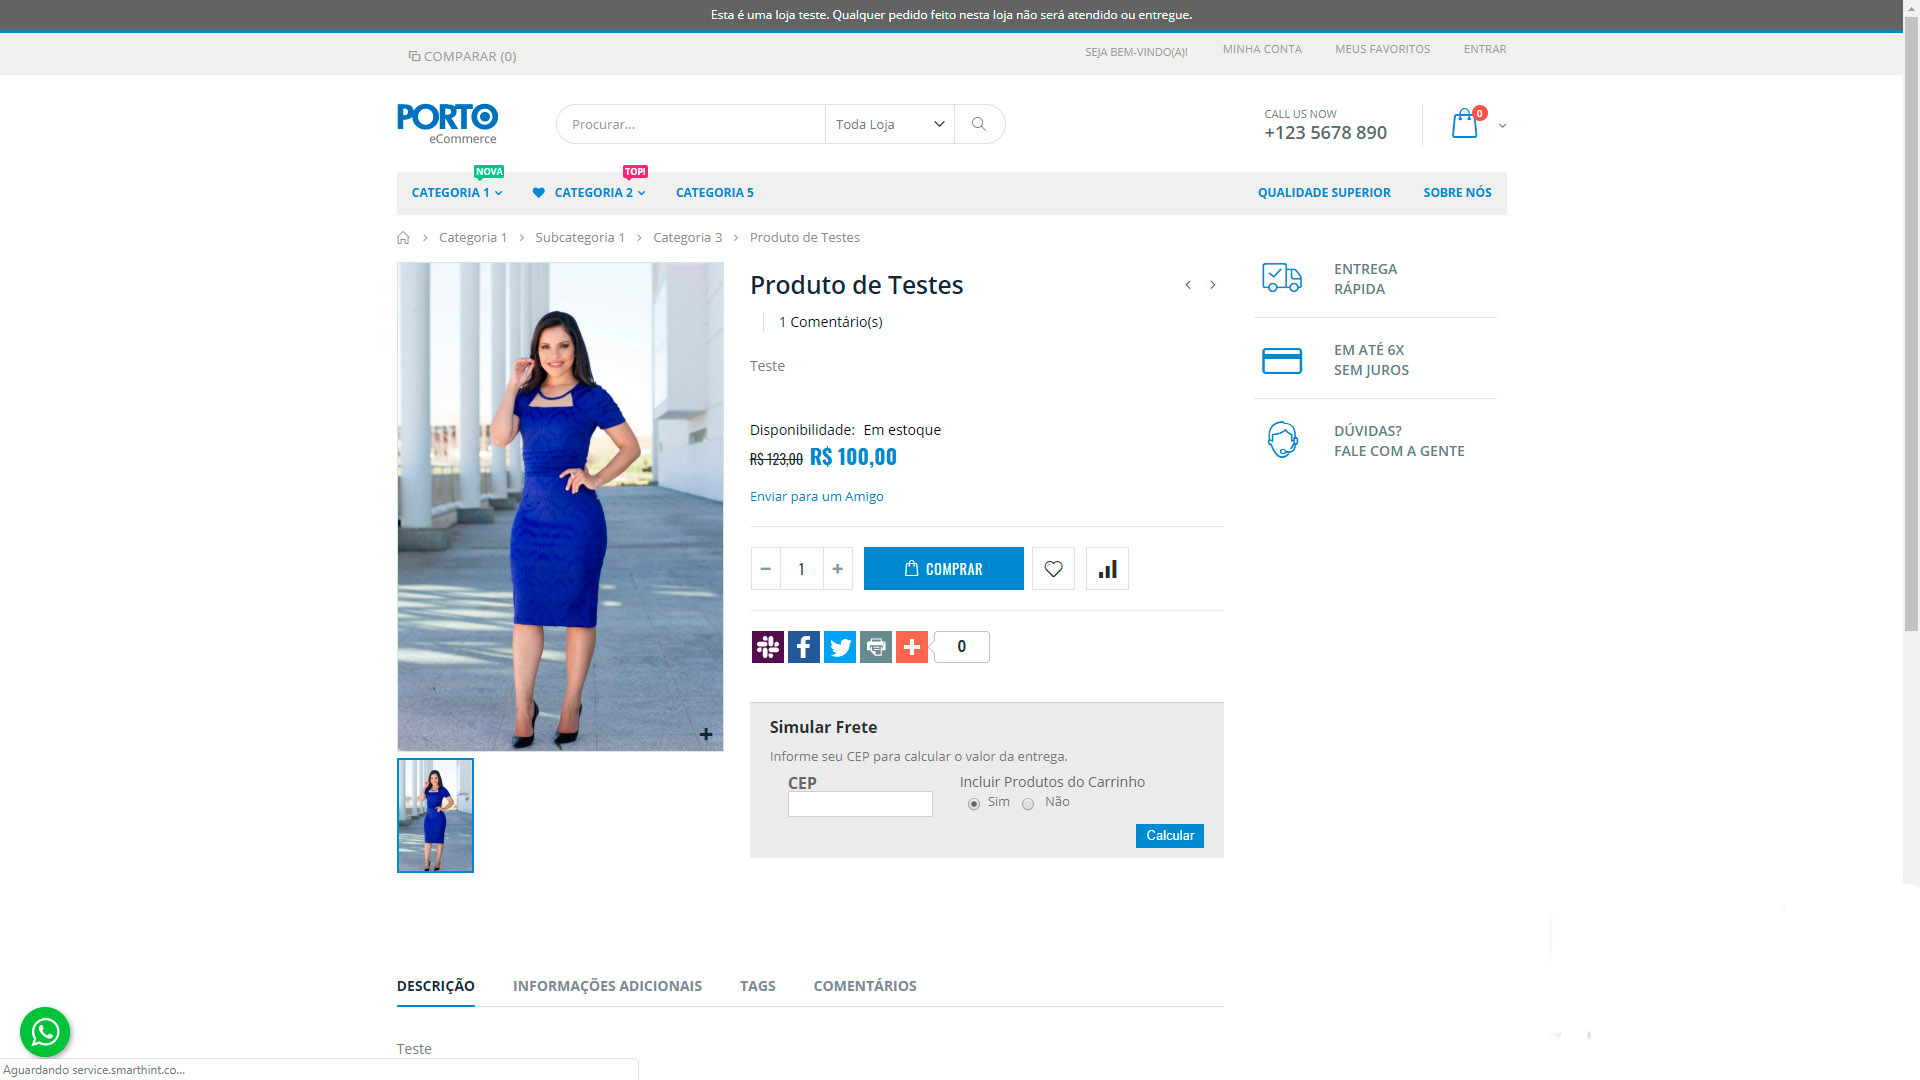Go to next product arrow

1213,285
